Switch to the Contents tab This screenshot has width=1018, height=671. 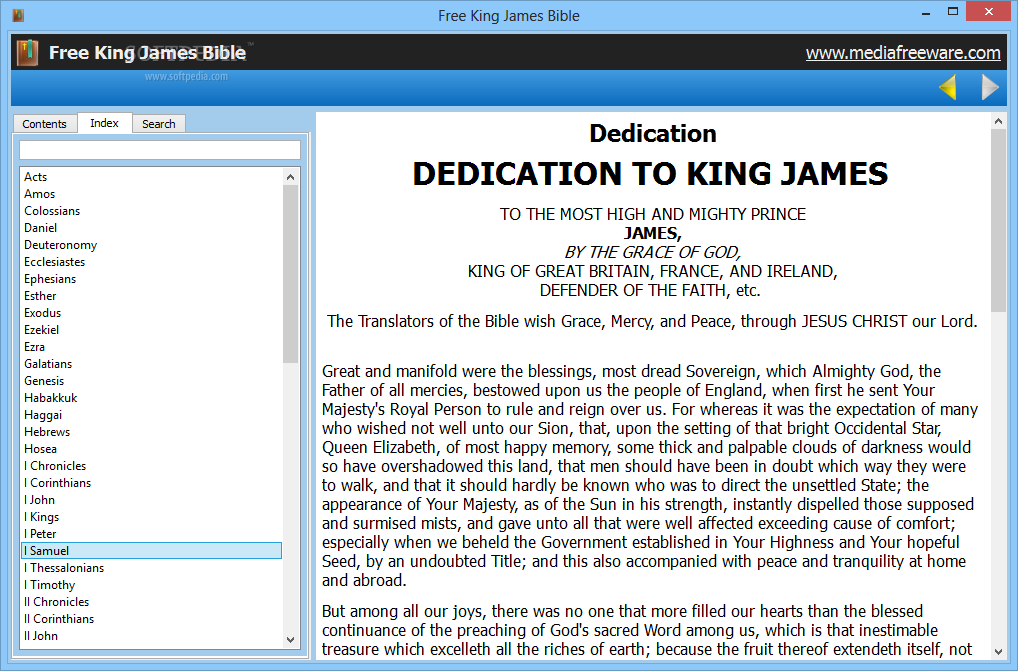[44, 124]
